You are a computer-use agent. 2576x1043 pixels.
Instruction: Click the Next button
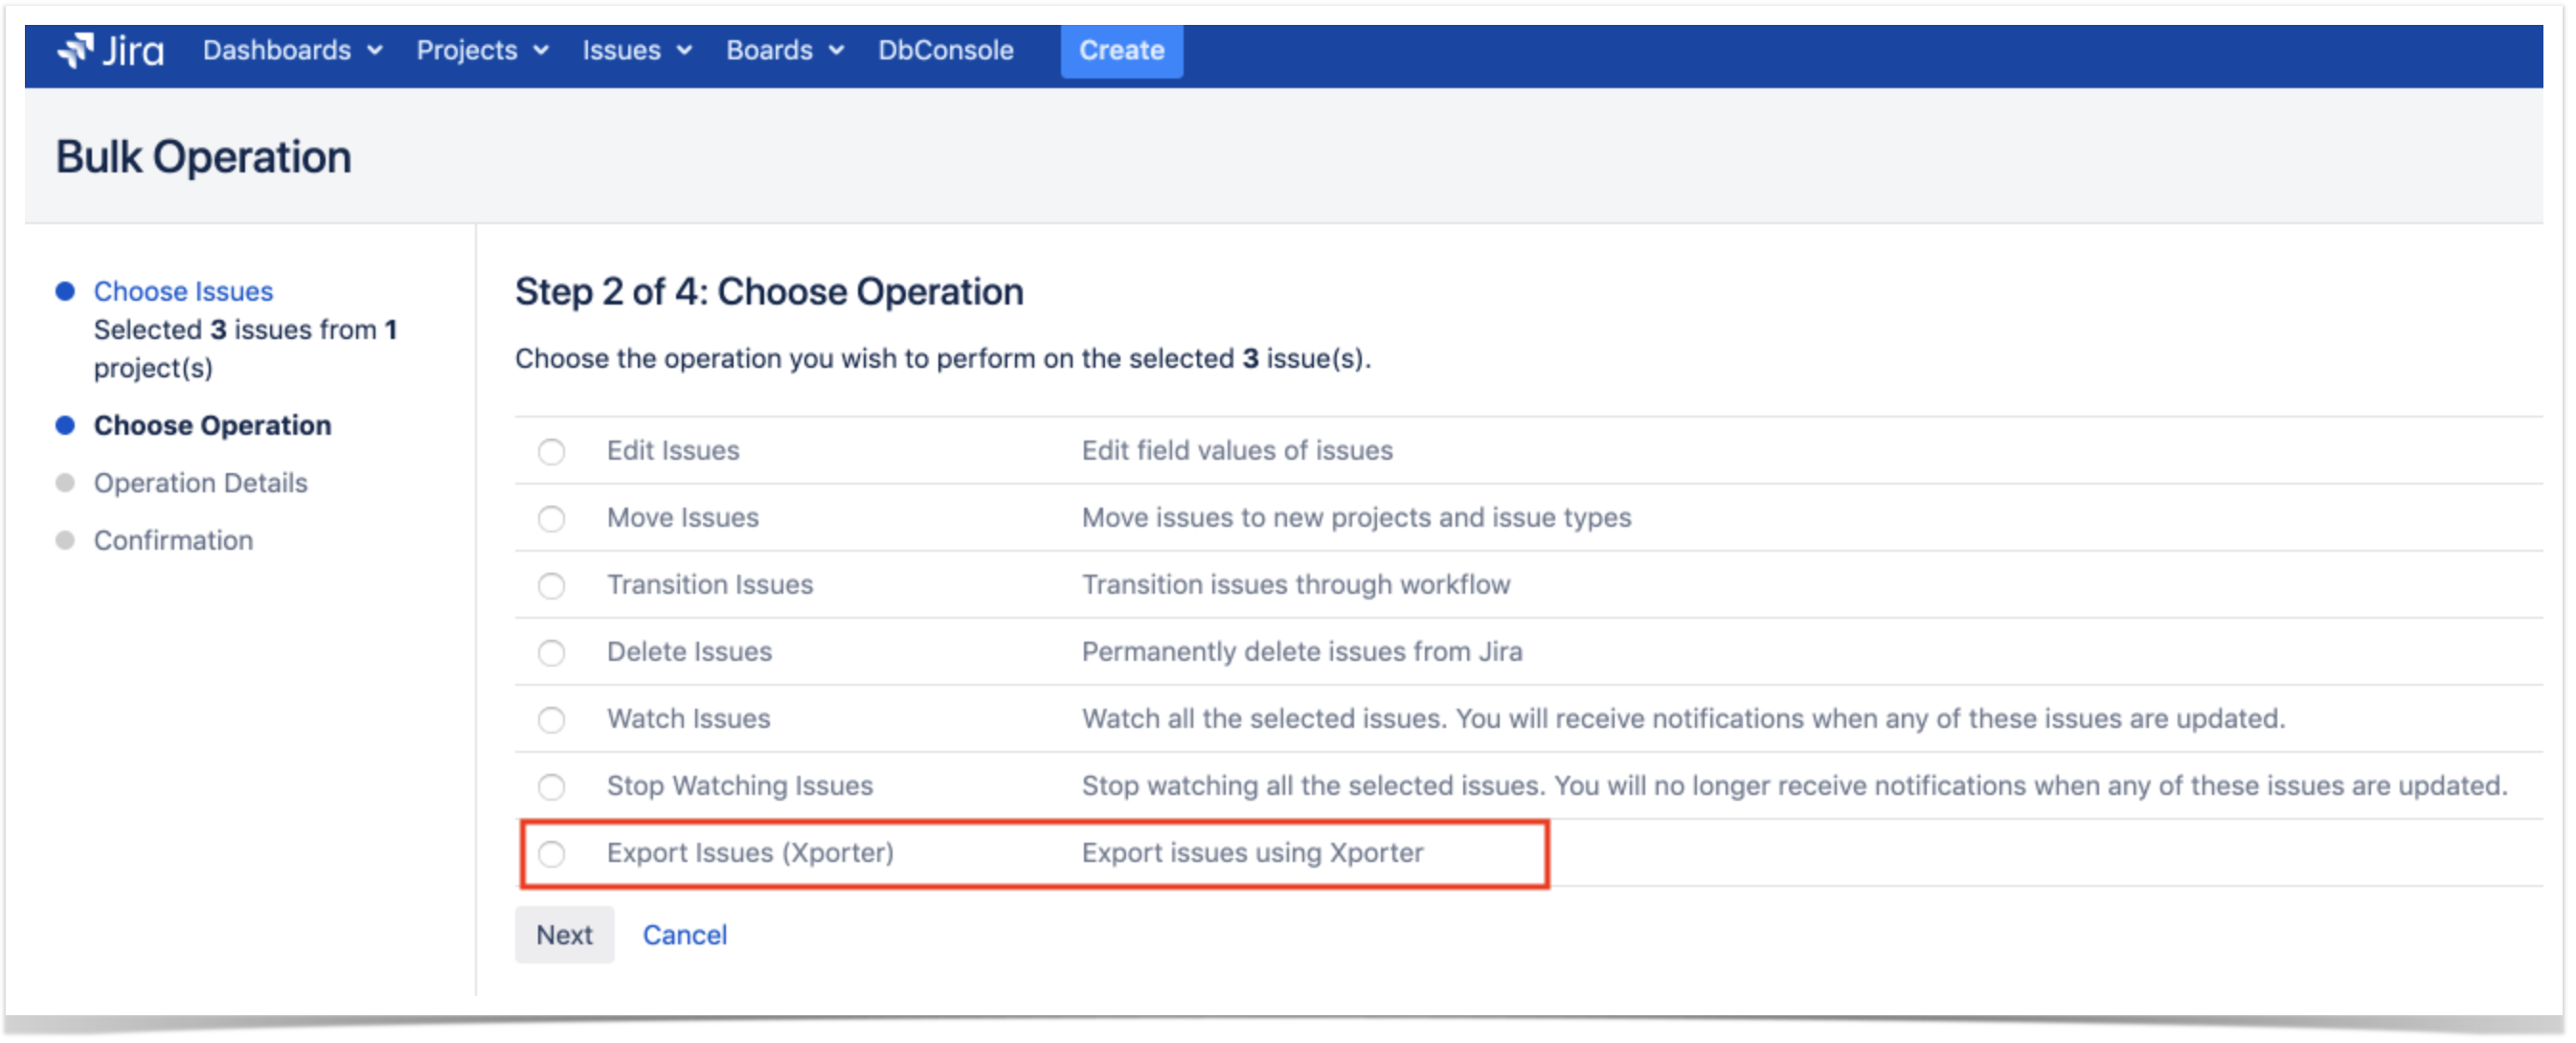[564, 935]
